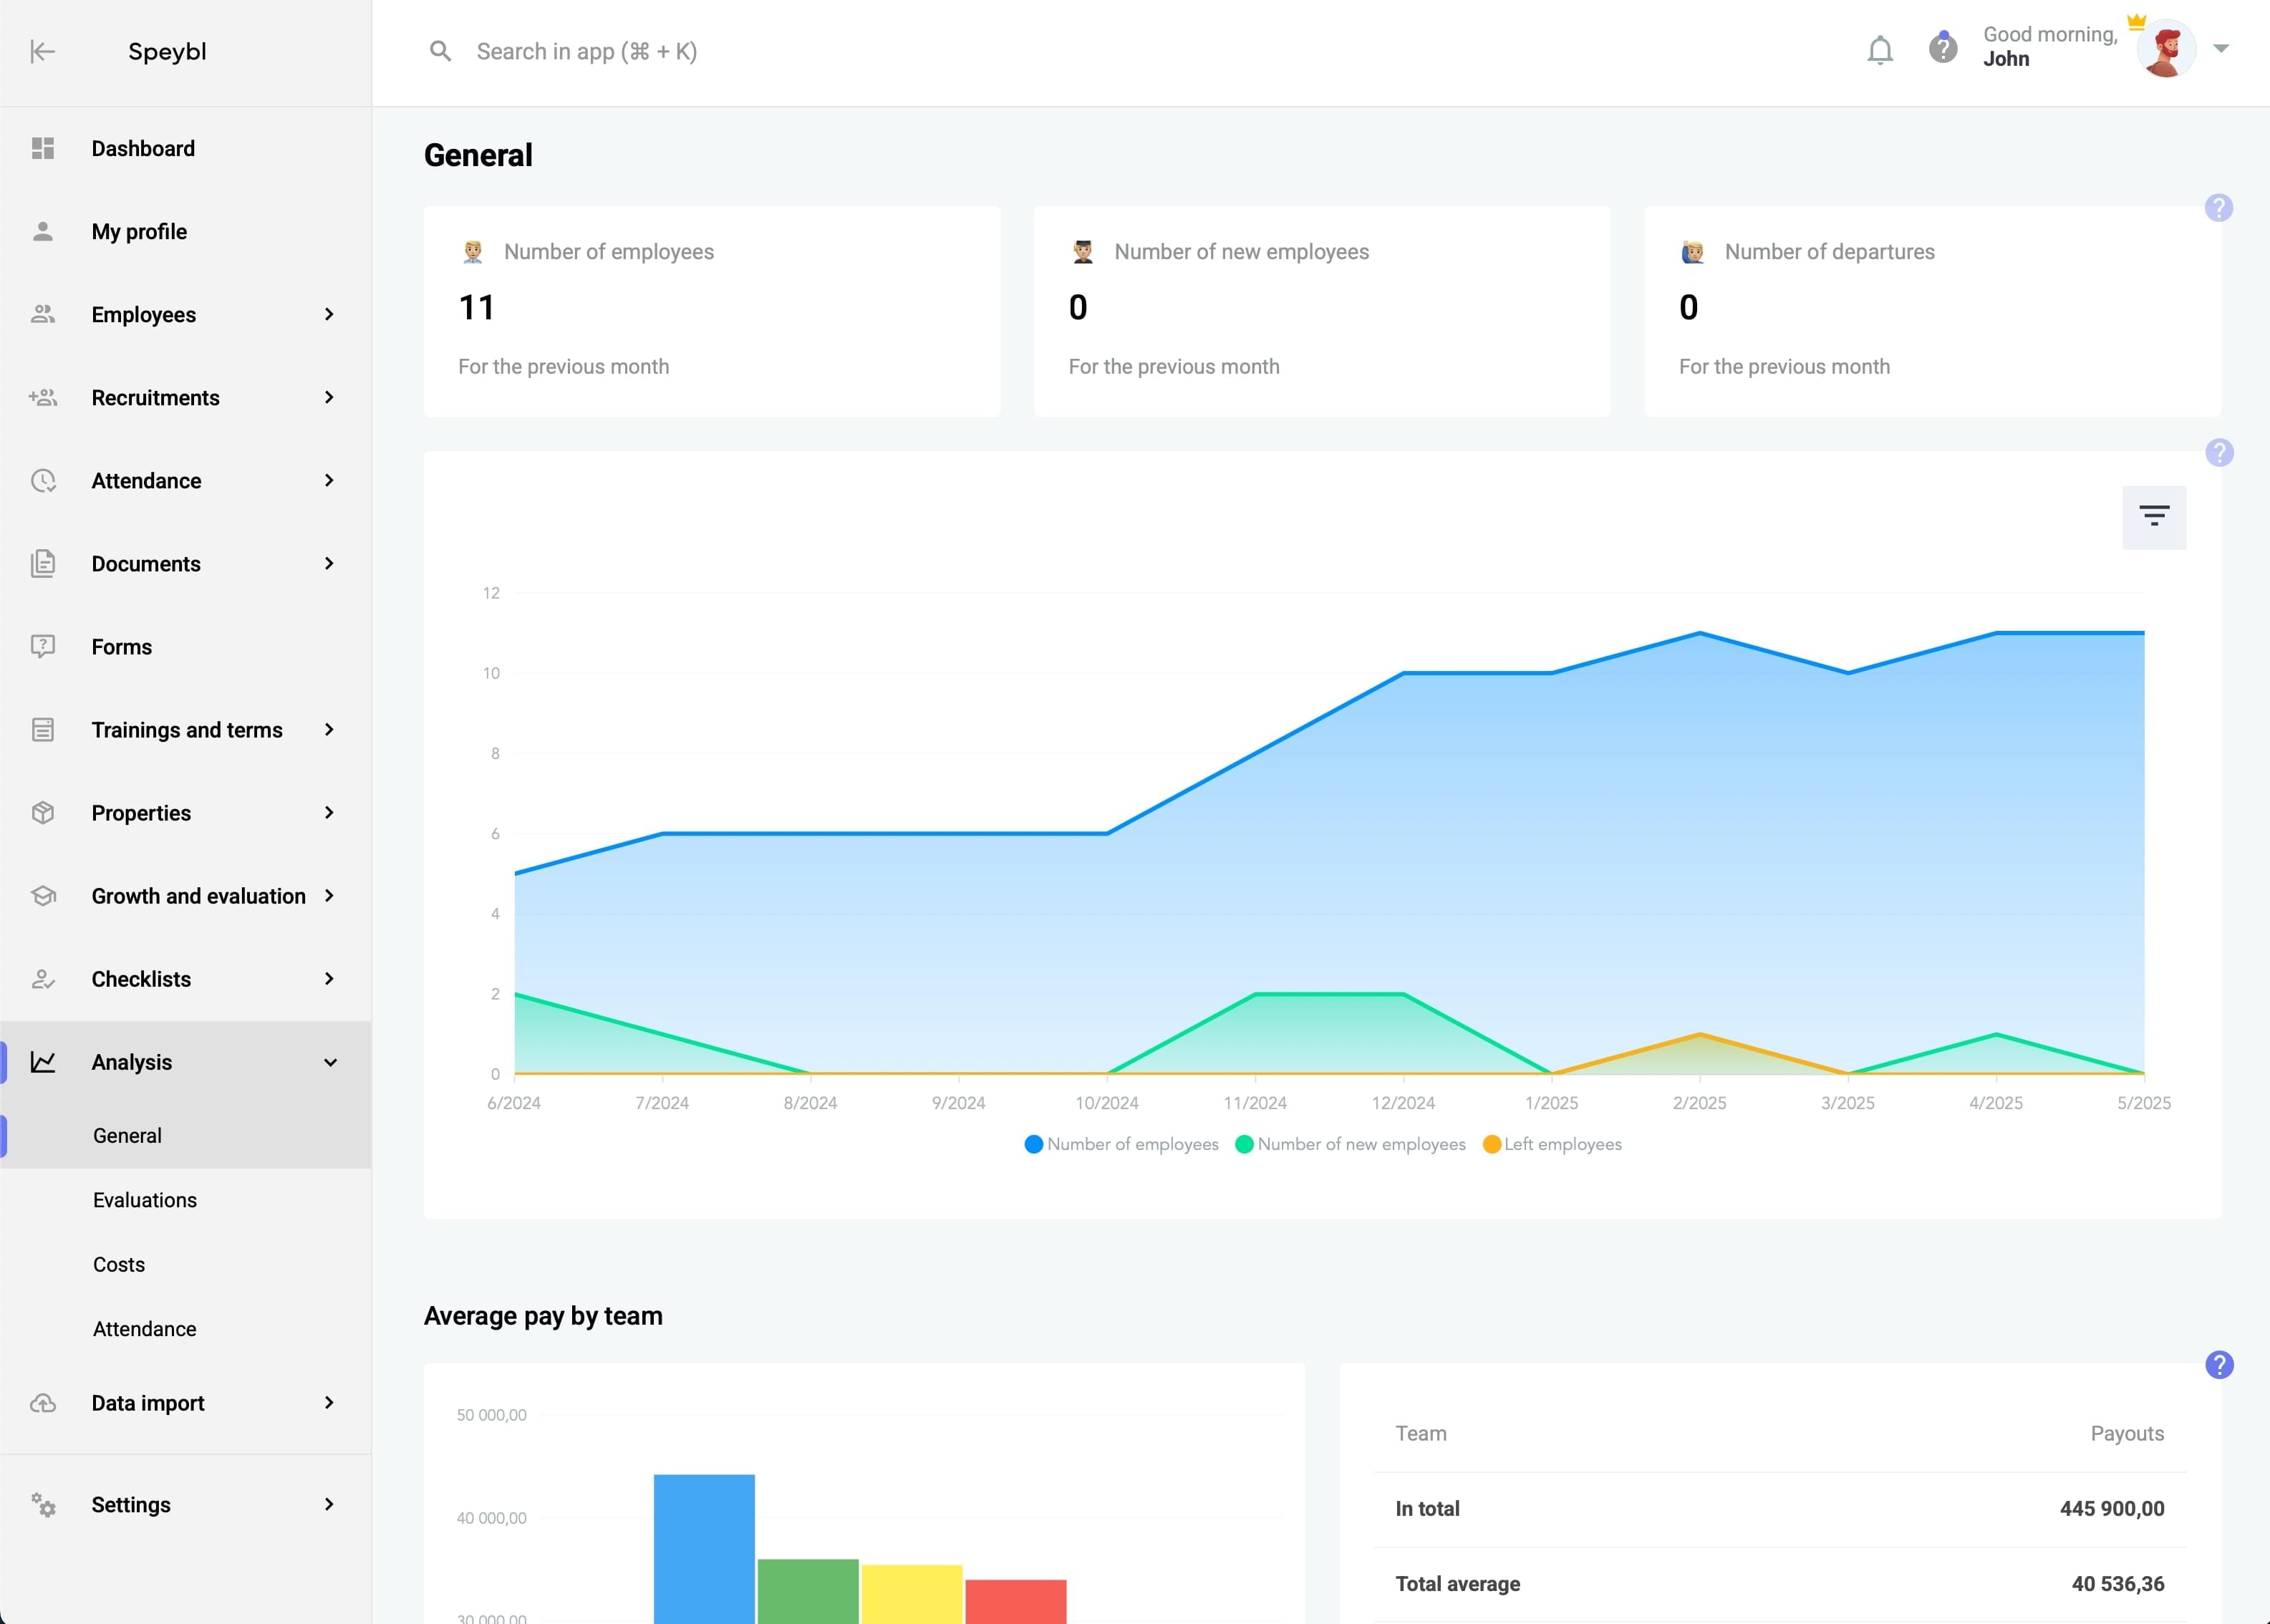Open chart filter icon button

click(x=2153, y=517)
